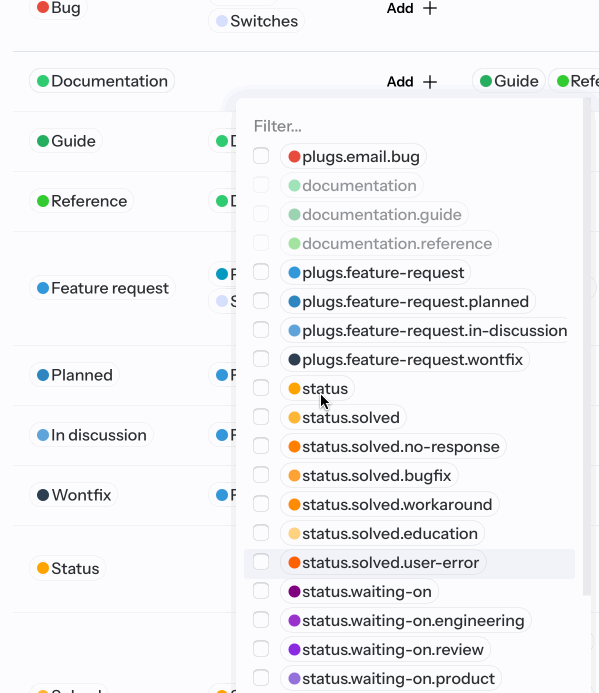Select the plugs.email.bug label chip
The width and height of the screenshot is (599, 693).
tap(353, 156)
